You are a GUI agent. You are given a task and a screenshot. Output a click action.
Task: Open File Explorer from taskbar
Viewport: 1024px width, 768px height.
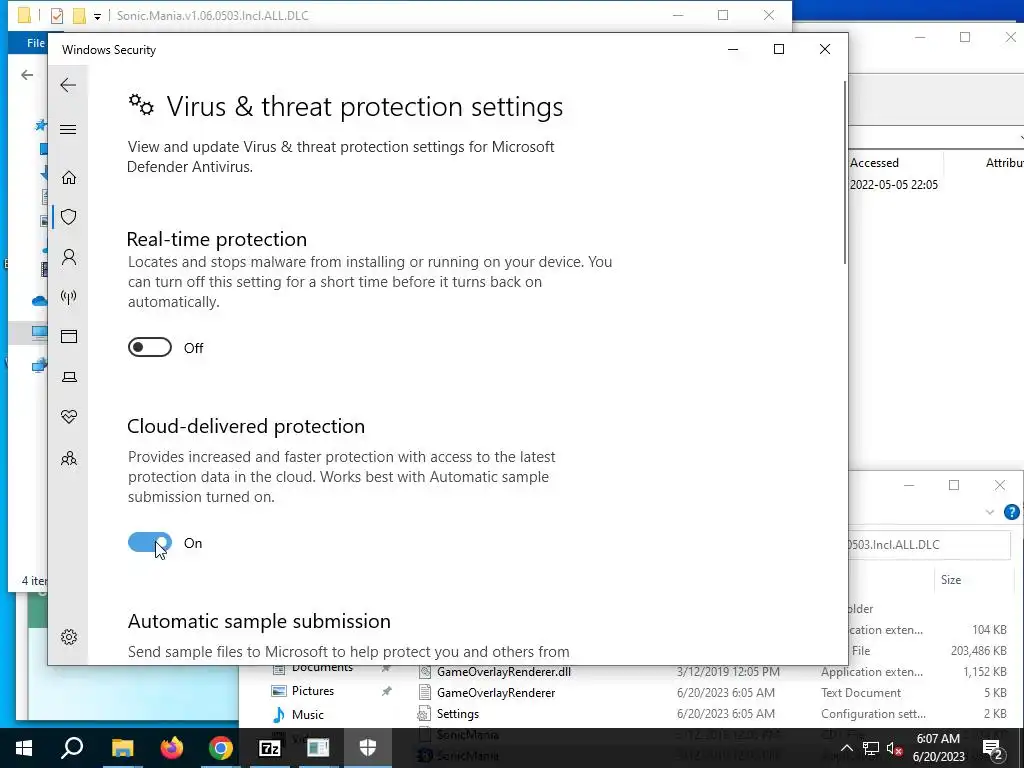[x=122, y=748]
